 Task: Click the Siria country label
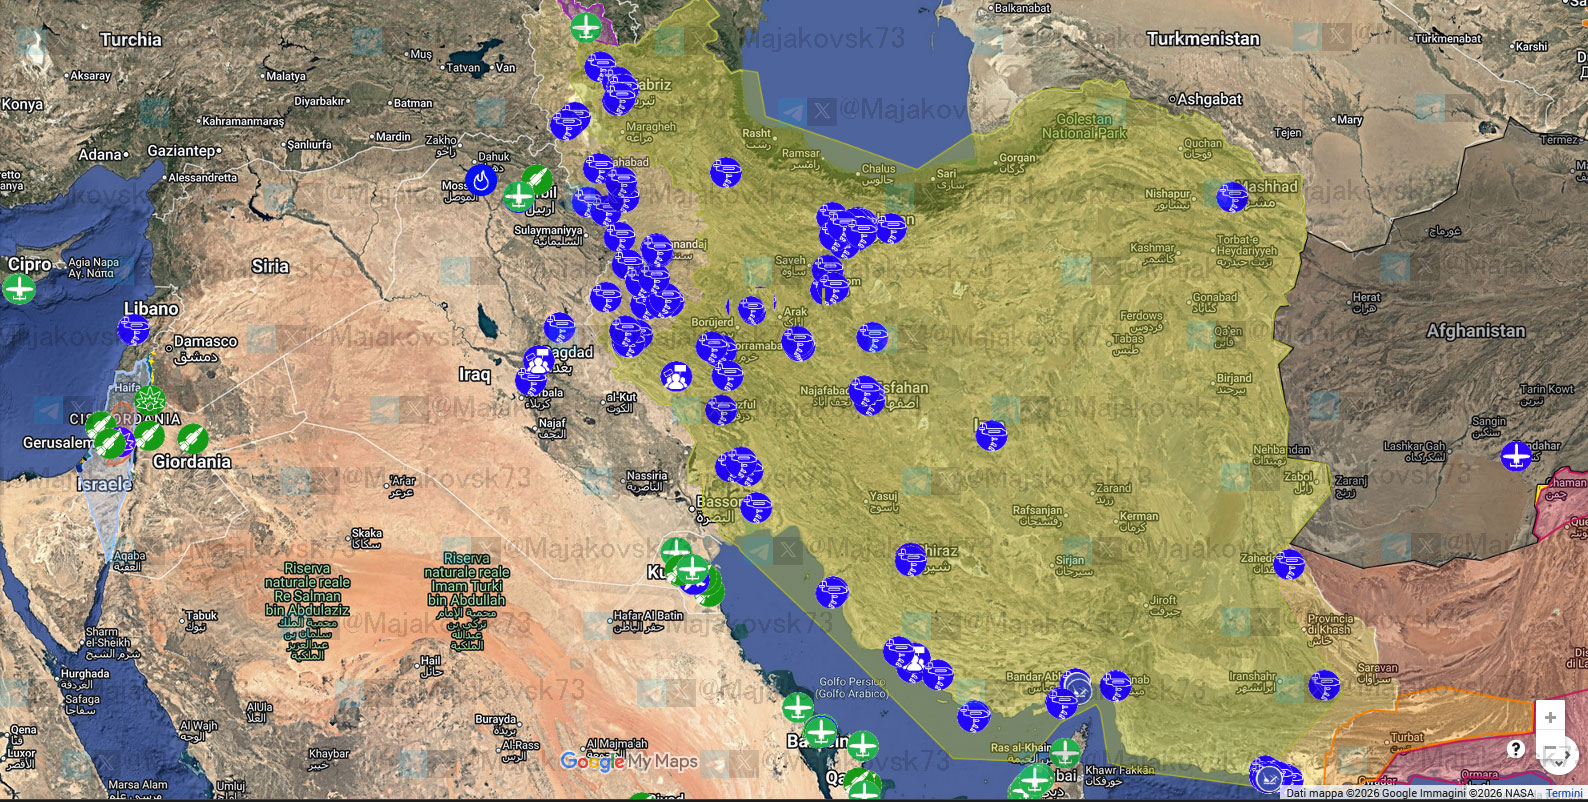tap(270, 266)
